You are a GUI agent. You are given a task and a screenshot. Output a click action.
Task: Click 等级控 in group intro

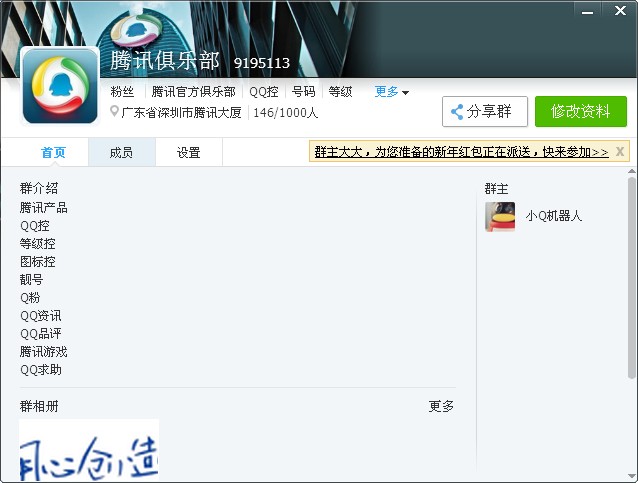click(x=37, y=244)
